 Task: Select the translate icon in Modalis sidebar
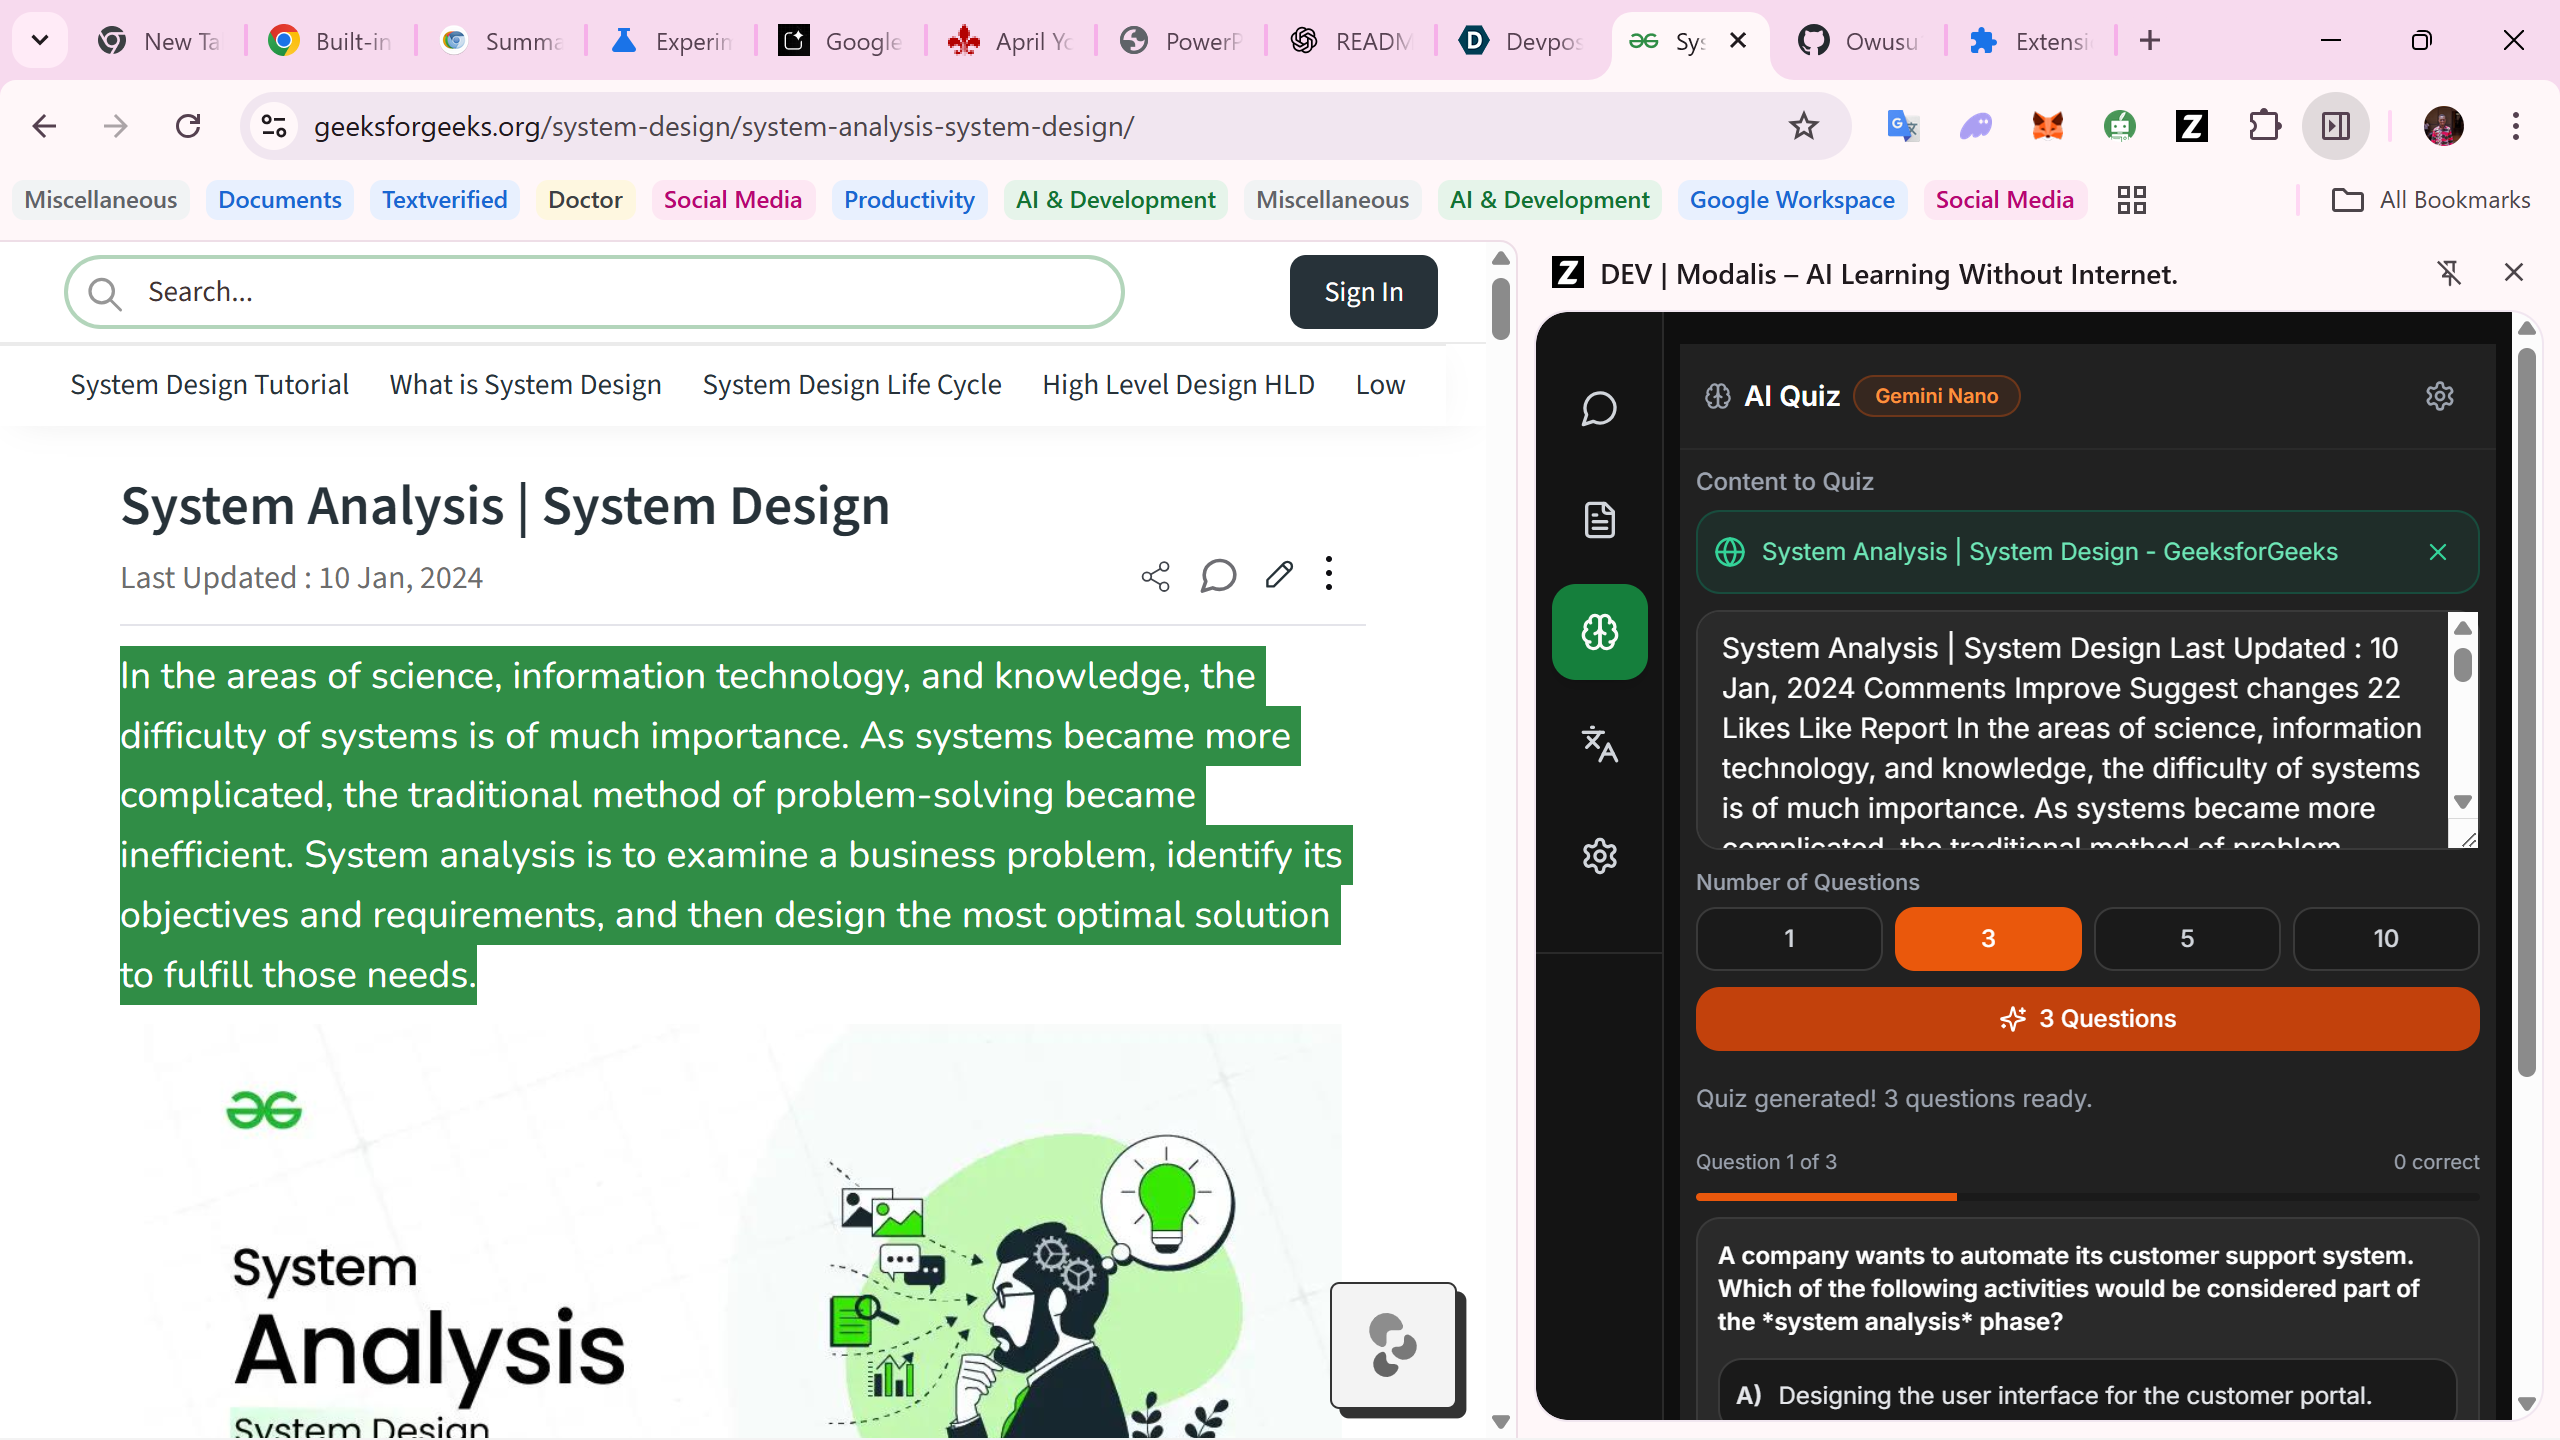[1599, 744]
